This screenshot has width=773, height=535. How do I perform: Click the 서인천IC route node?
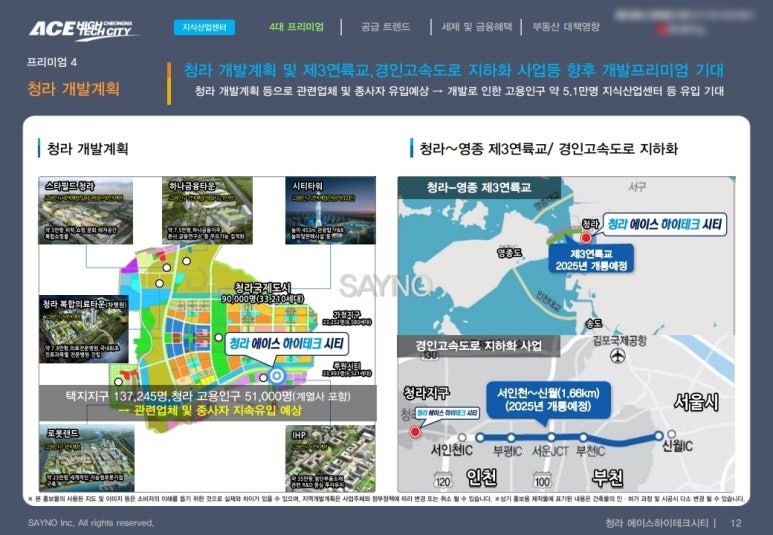(x=462, y=437)
